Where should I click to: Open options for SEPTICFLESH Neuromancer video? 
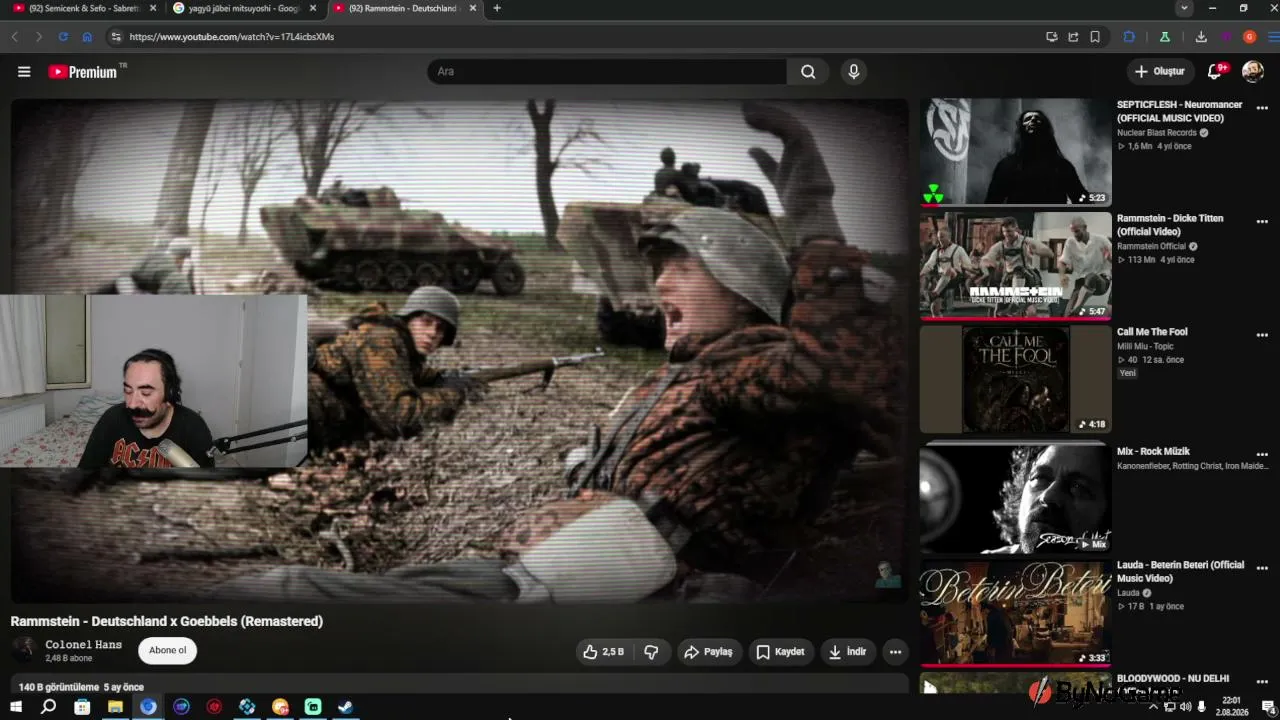point(1262,108)
